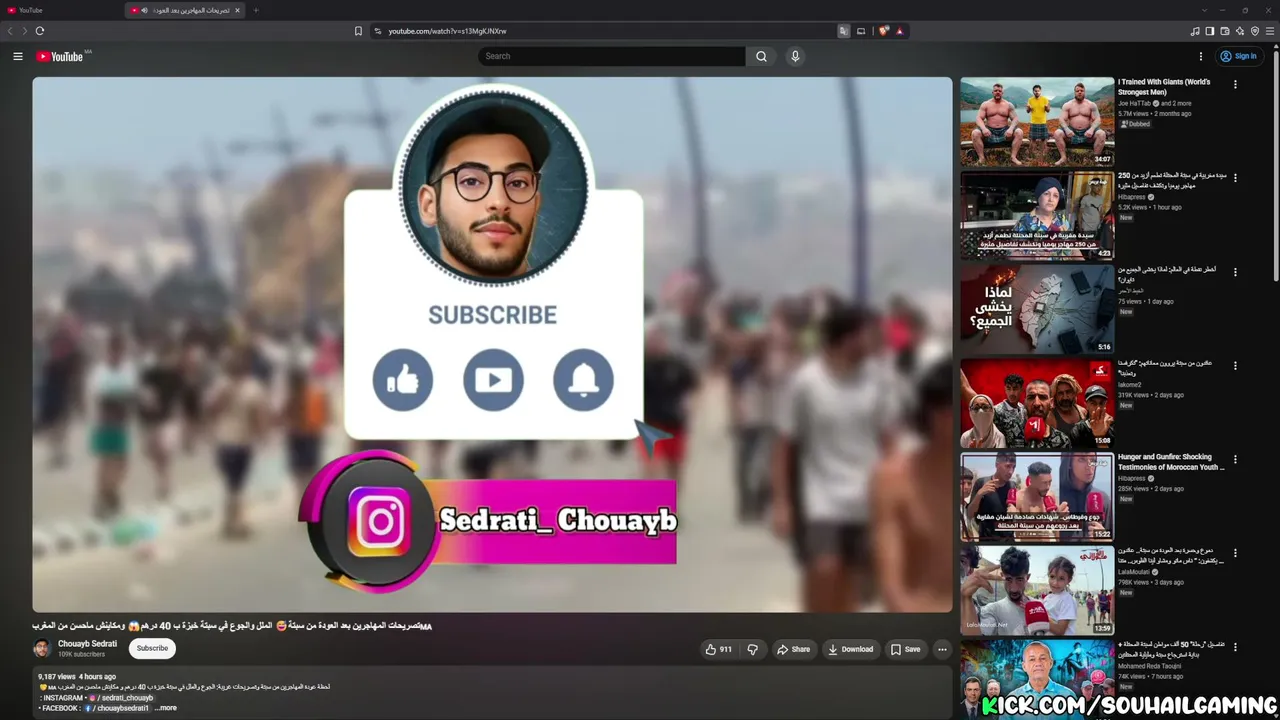
Task: Click the Download button
Action: (851, 649)
